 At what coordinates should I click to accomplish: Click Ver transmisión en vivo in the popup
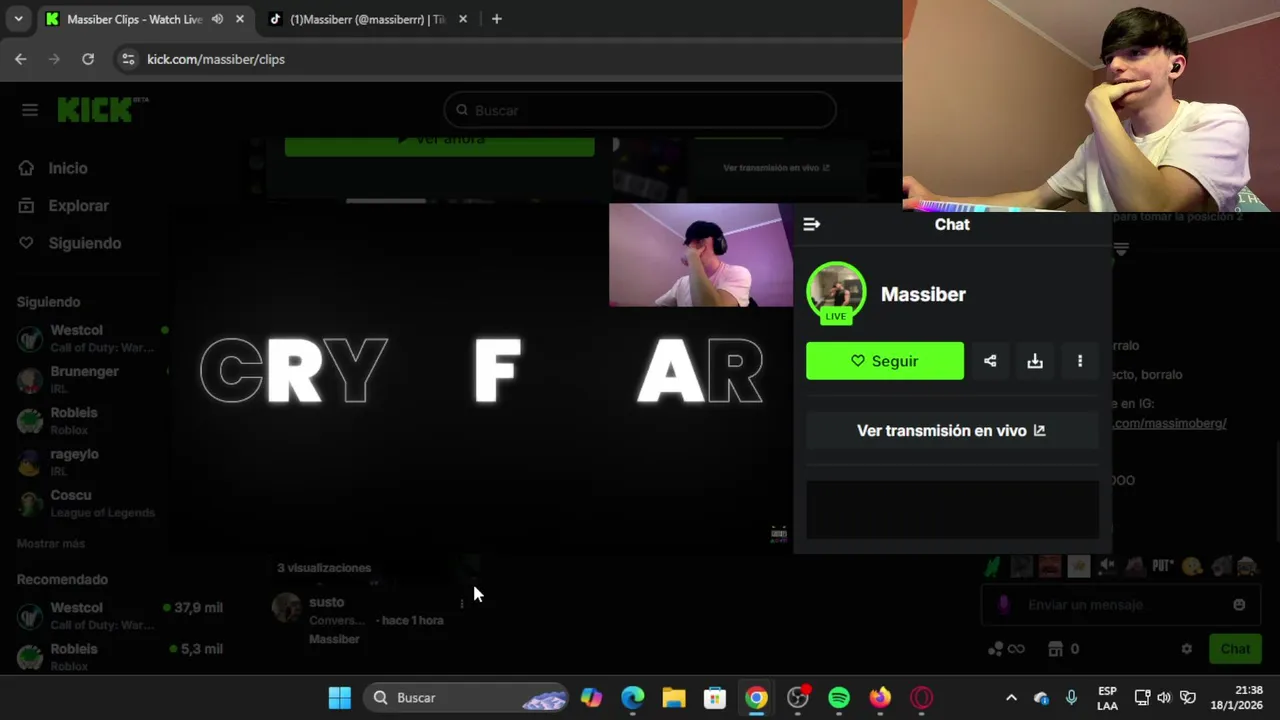coord(952,430)
